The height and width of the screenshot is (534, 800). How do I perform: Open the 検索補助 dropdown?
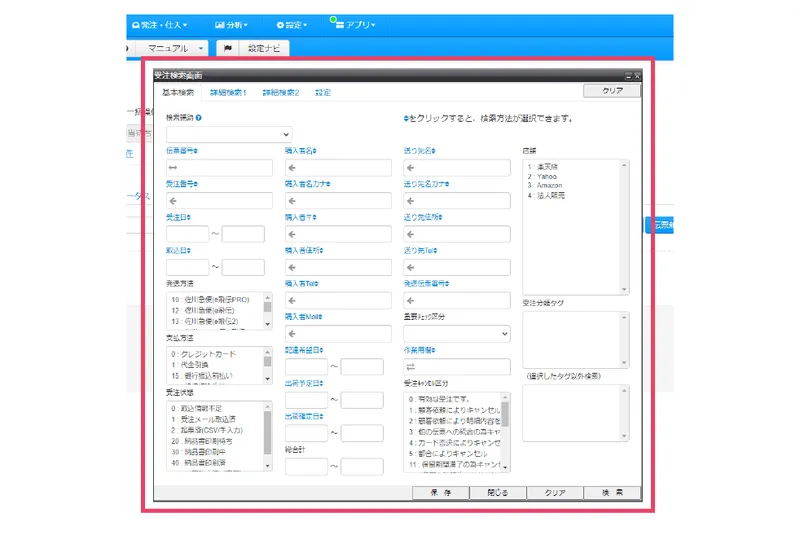(229, 134)
